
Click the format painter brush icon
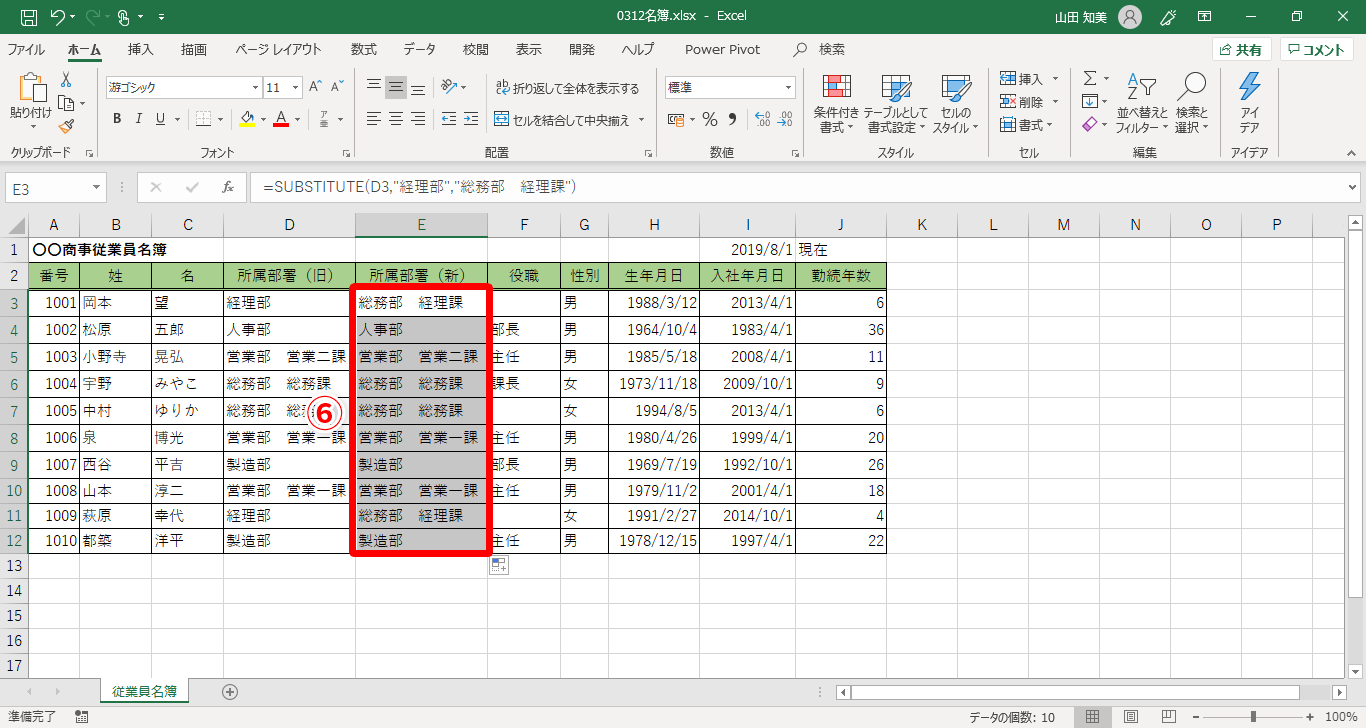66,126
